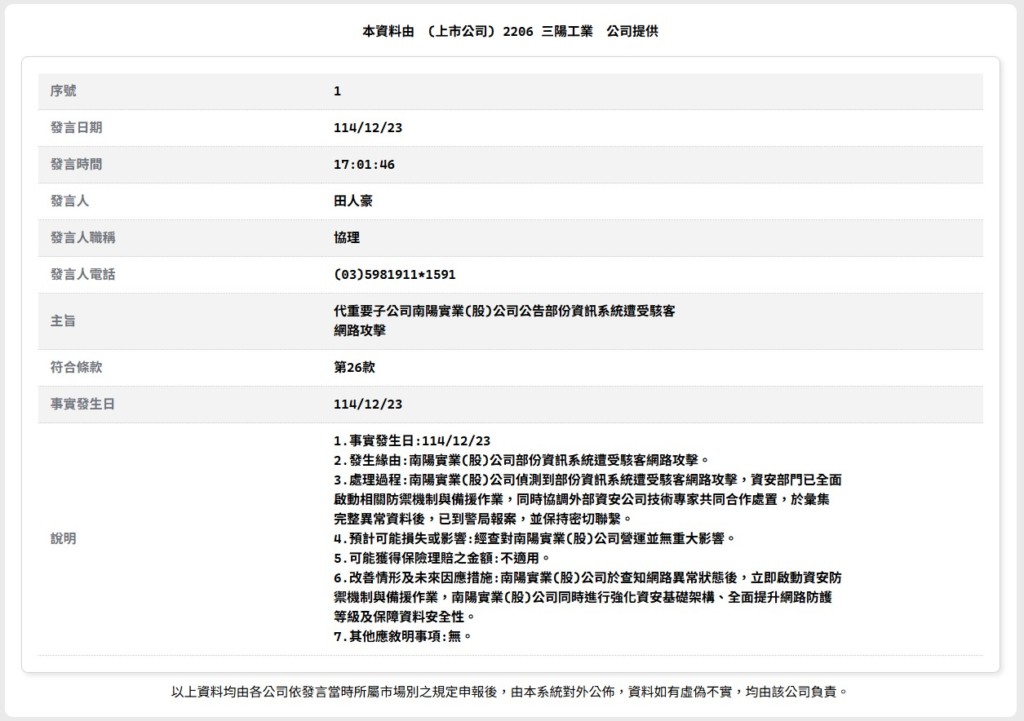
Task: Select explanation item 4 預計可能損失或影響 line
Action: 534,538
